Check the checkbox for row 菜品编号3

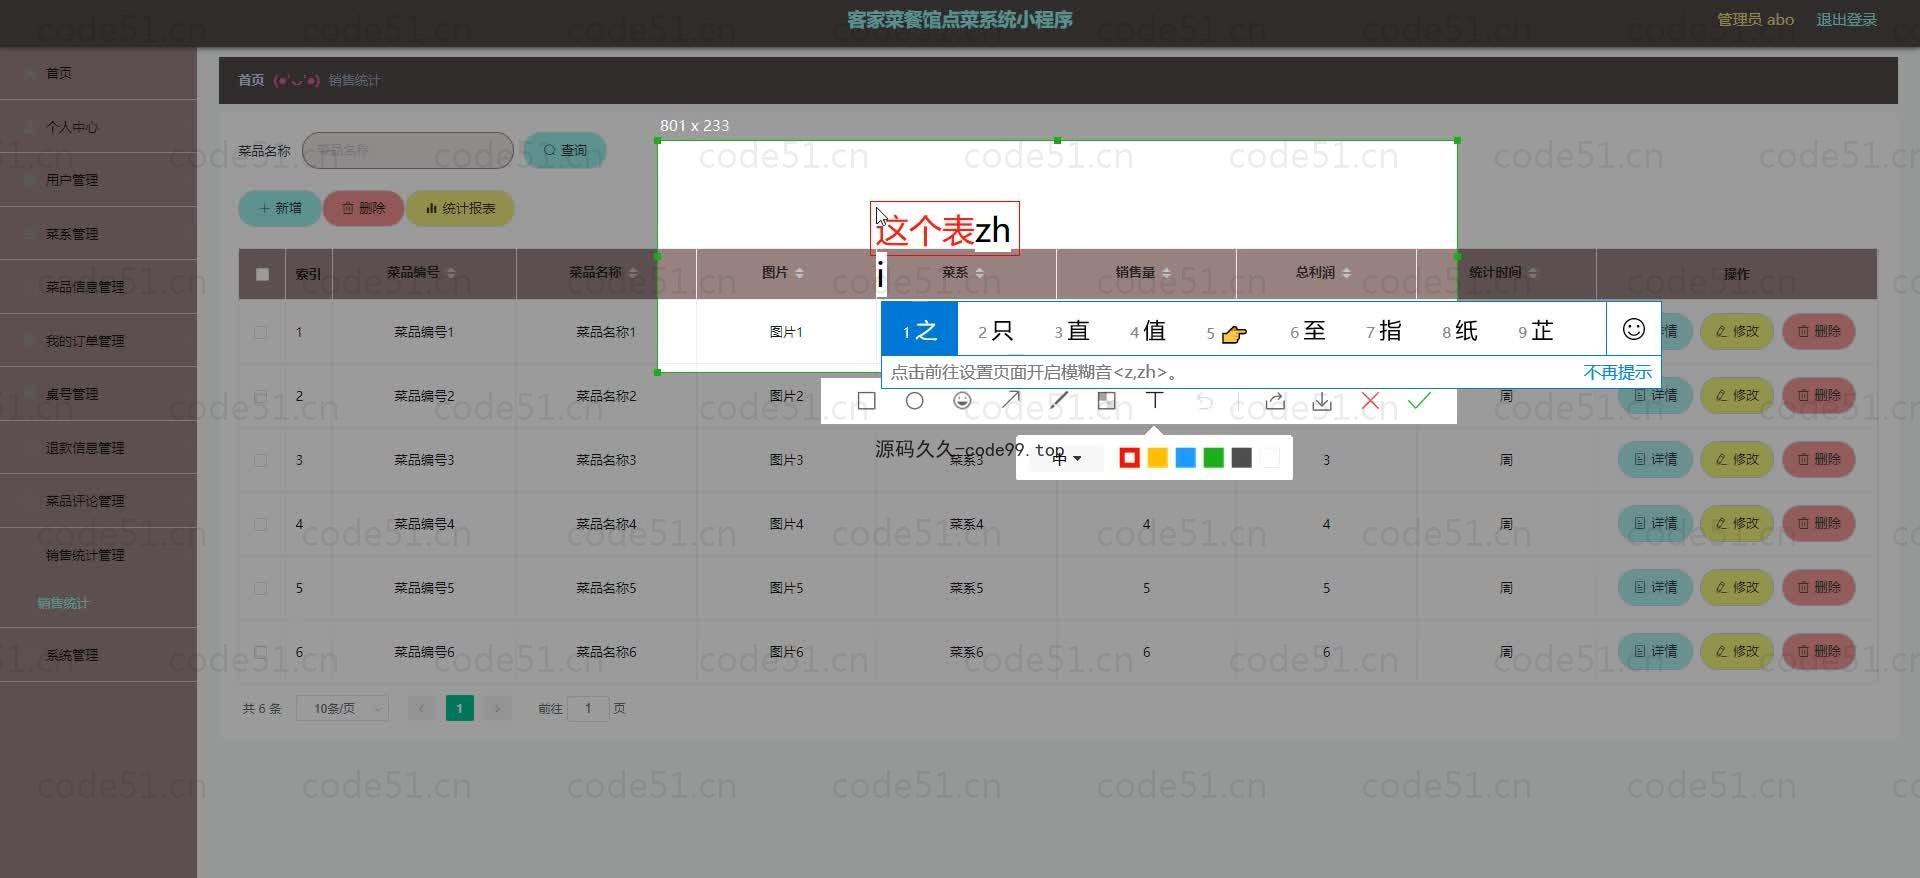(x=261, y=460)
